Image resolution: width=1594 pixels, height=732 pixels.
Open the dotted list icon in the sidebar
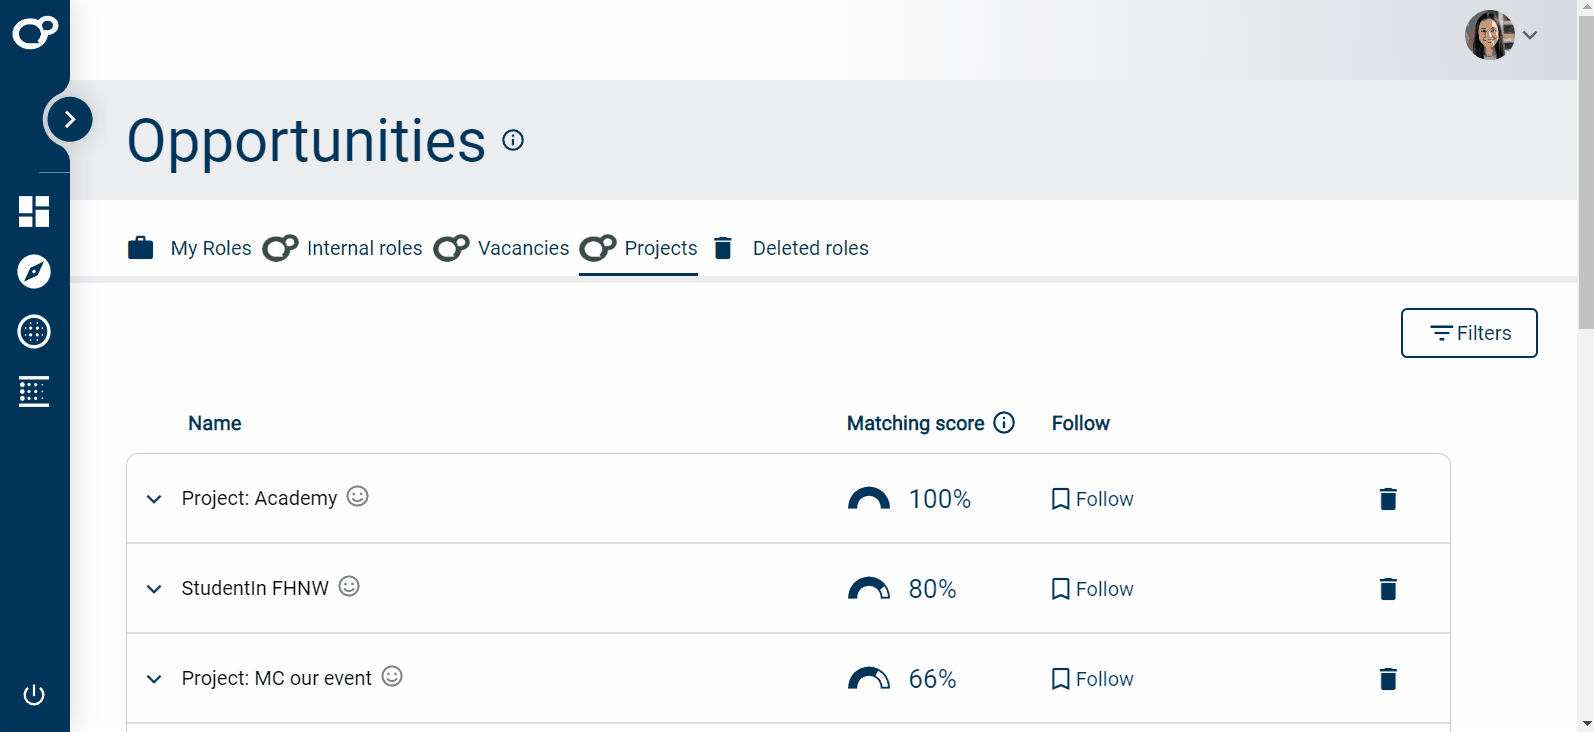tap(34, 392)
